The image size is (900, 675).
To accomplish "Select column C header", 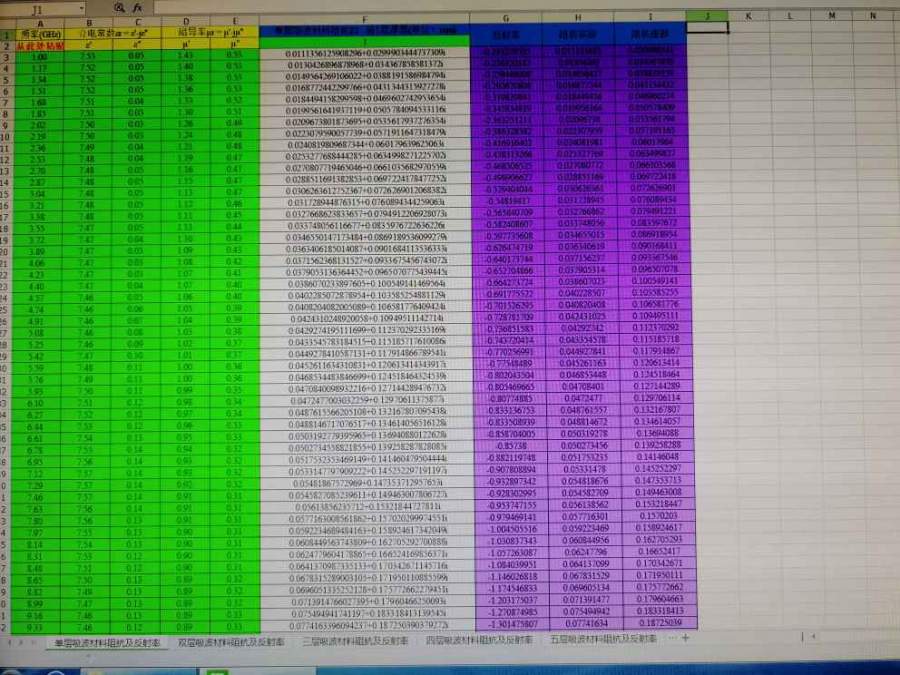I will tap(138, 22).
